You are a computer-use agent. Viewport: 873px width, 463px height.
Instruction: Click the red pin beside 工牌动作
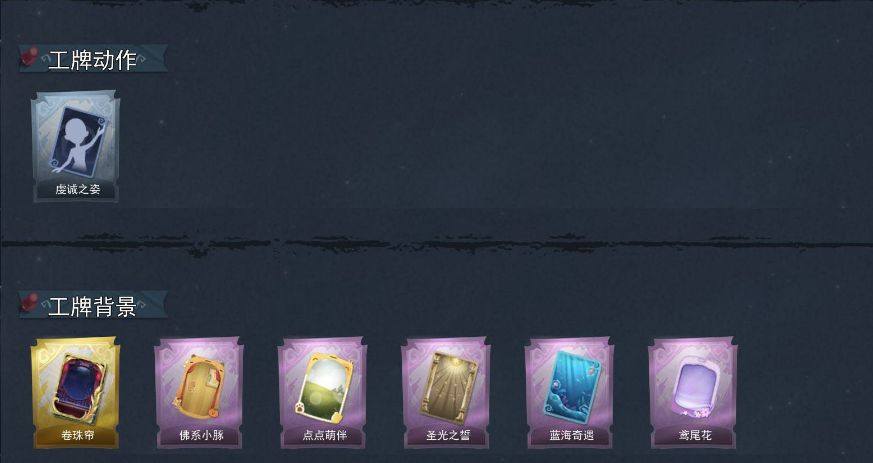pyautogui.click(x=30, y=56)
